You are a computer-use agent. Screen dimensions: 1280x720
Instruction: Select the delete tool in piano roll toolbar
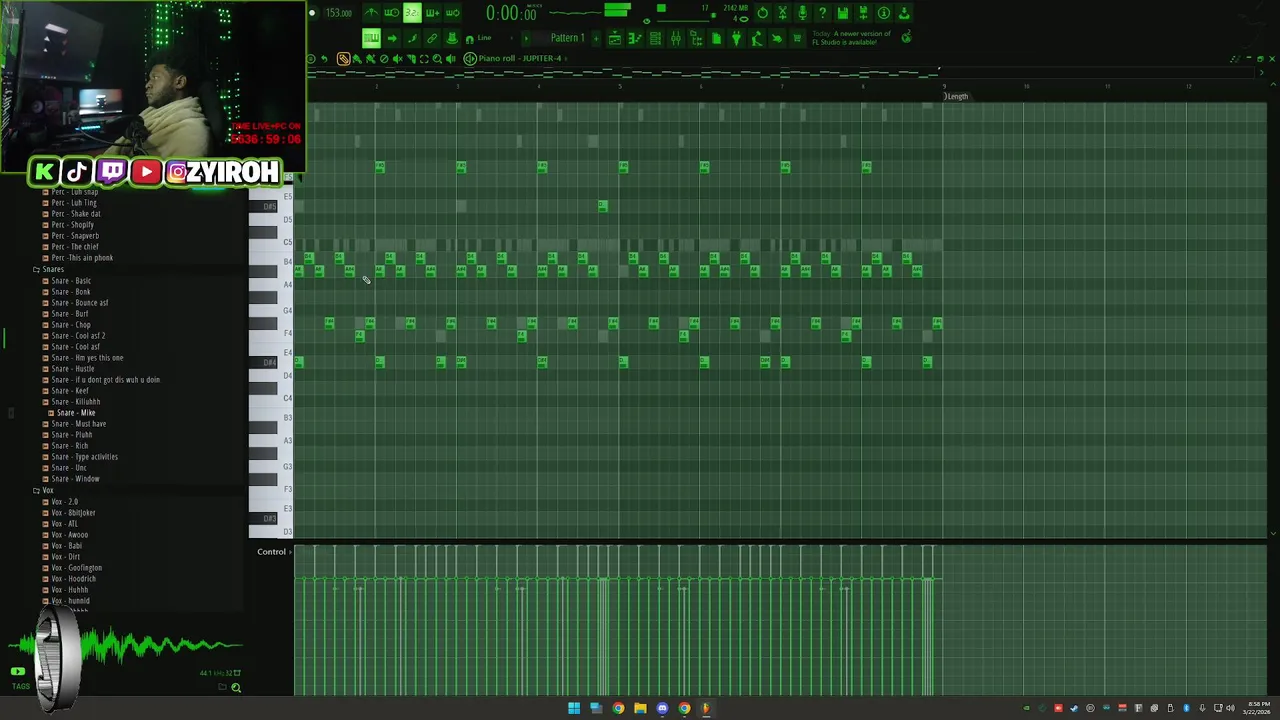click(x=384, y=58)
